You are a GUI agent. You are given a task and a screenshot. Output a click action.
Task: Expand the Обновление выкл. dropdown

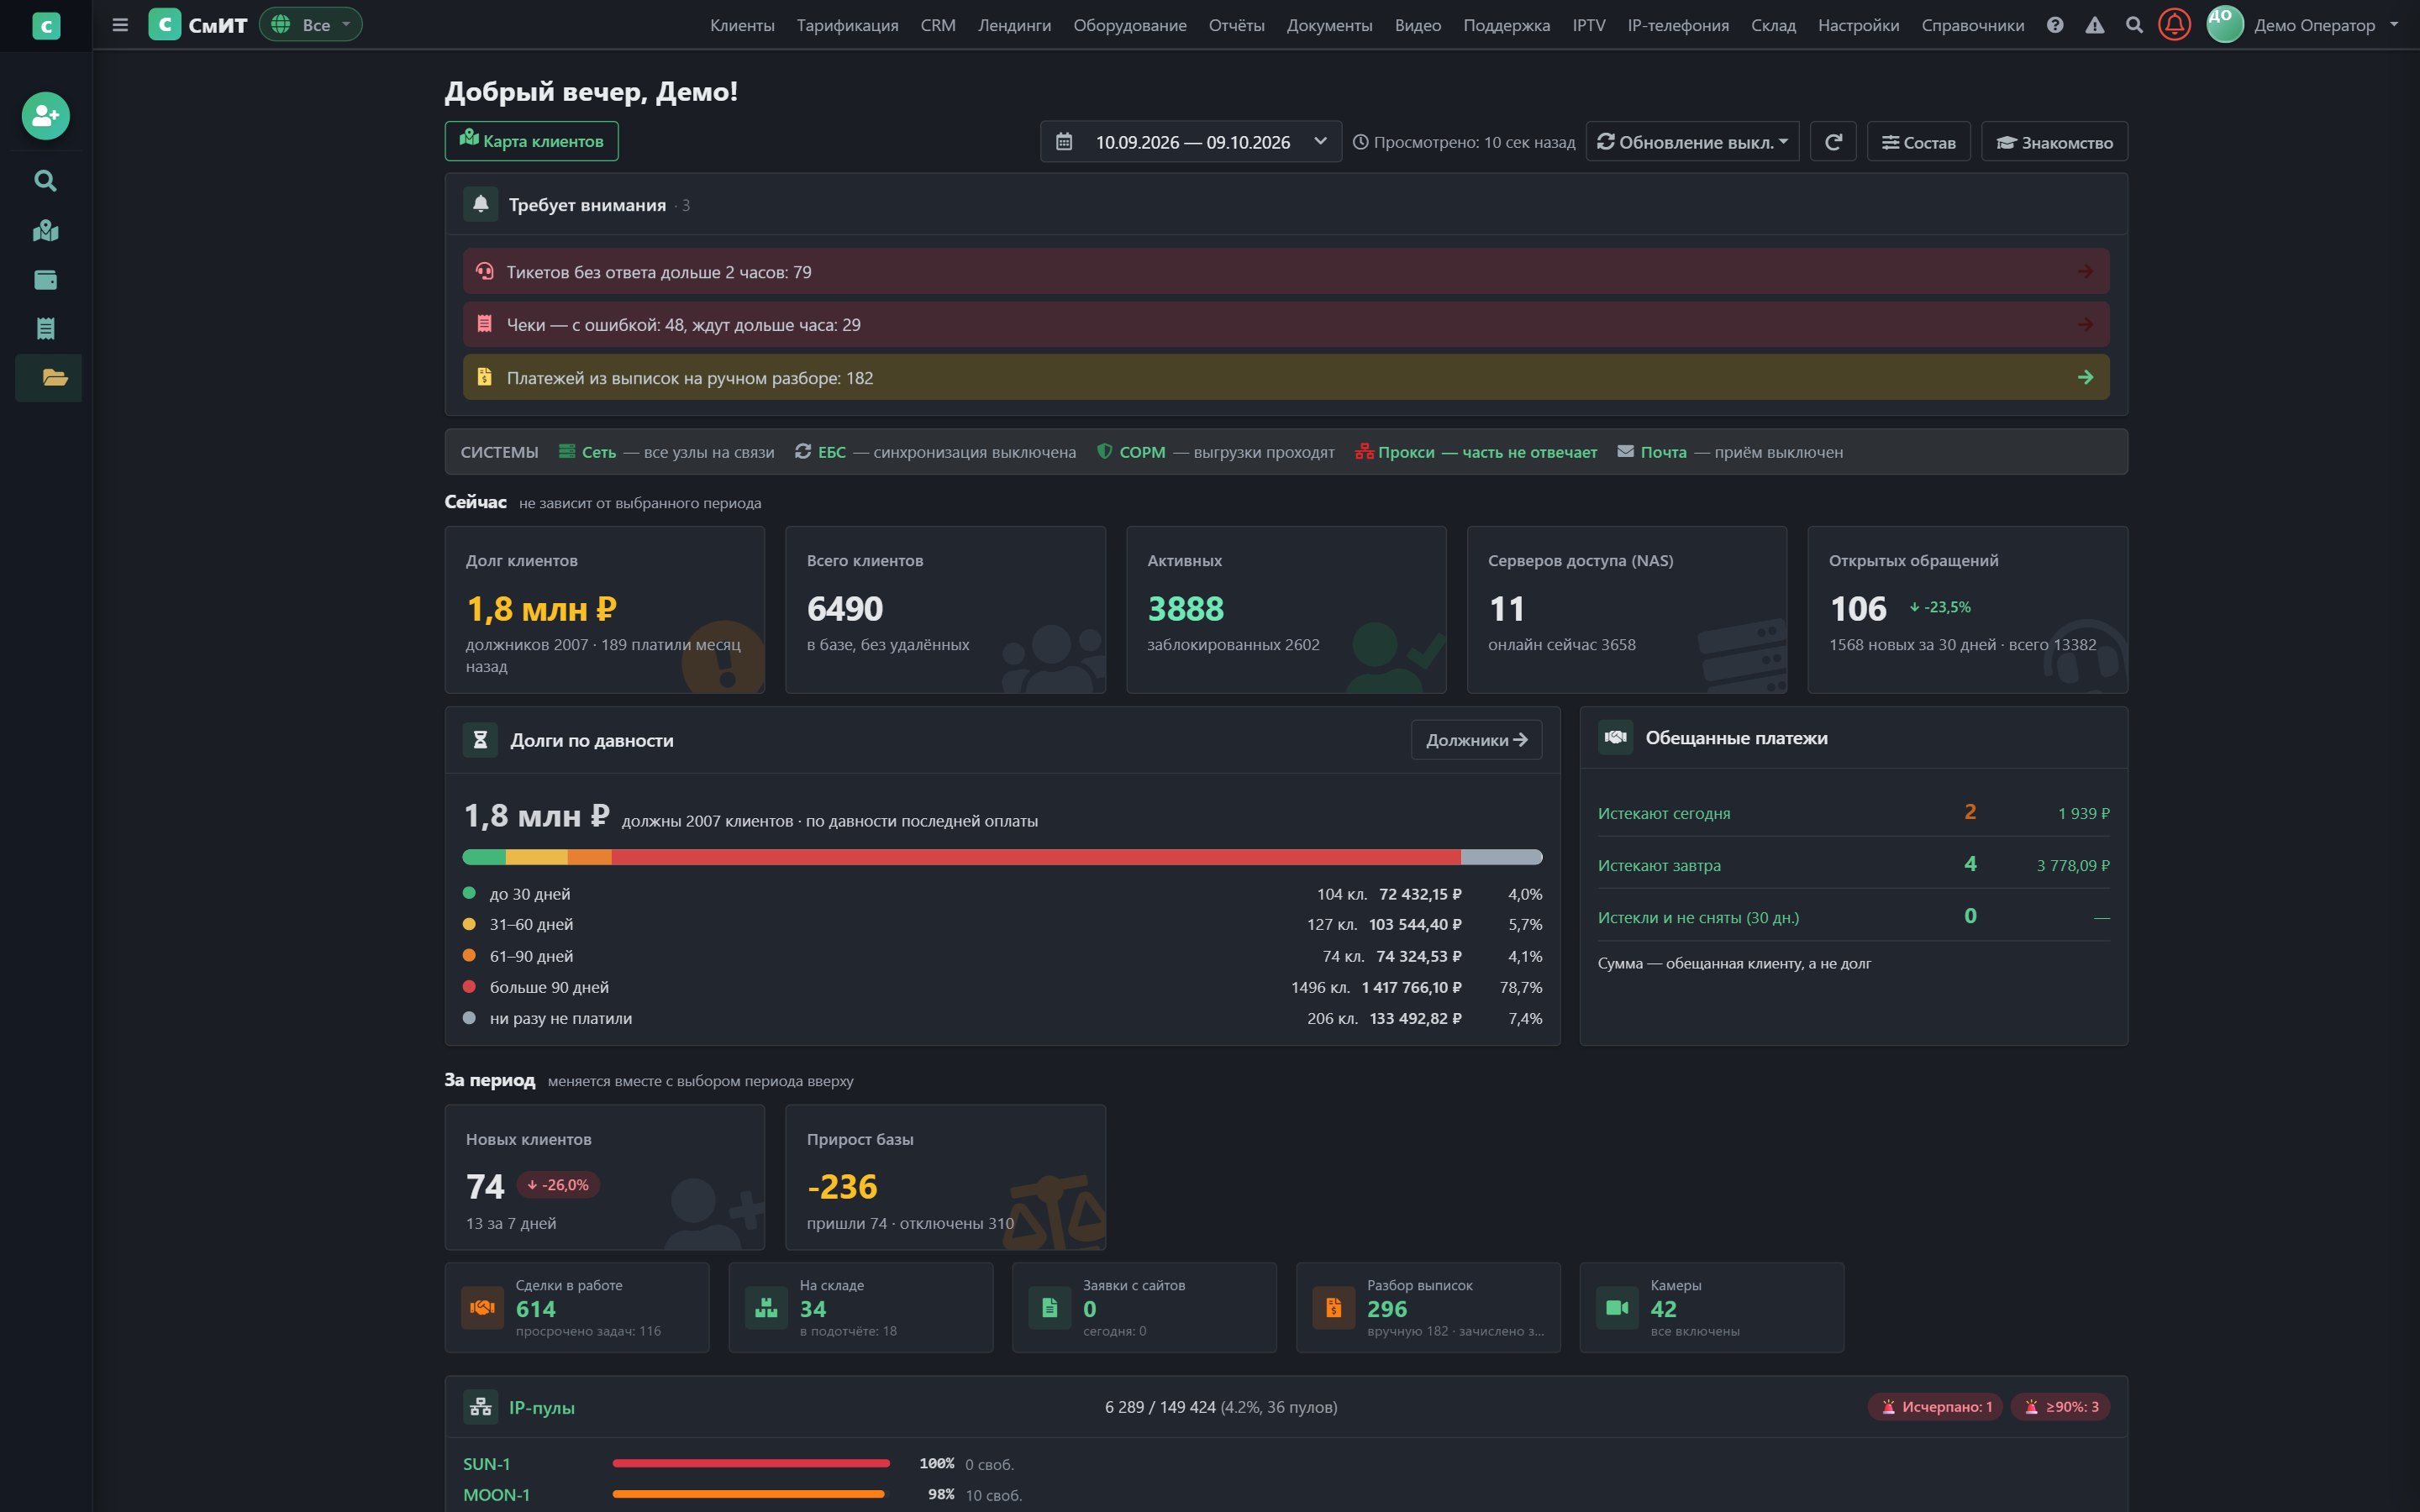tap(1692, 142)
